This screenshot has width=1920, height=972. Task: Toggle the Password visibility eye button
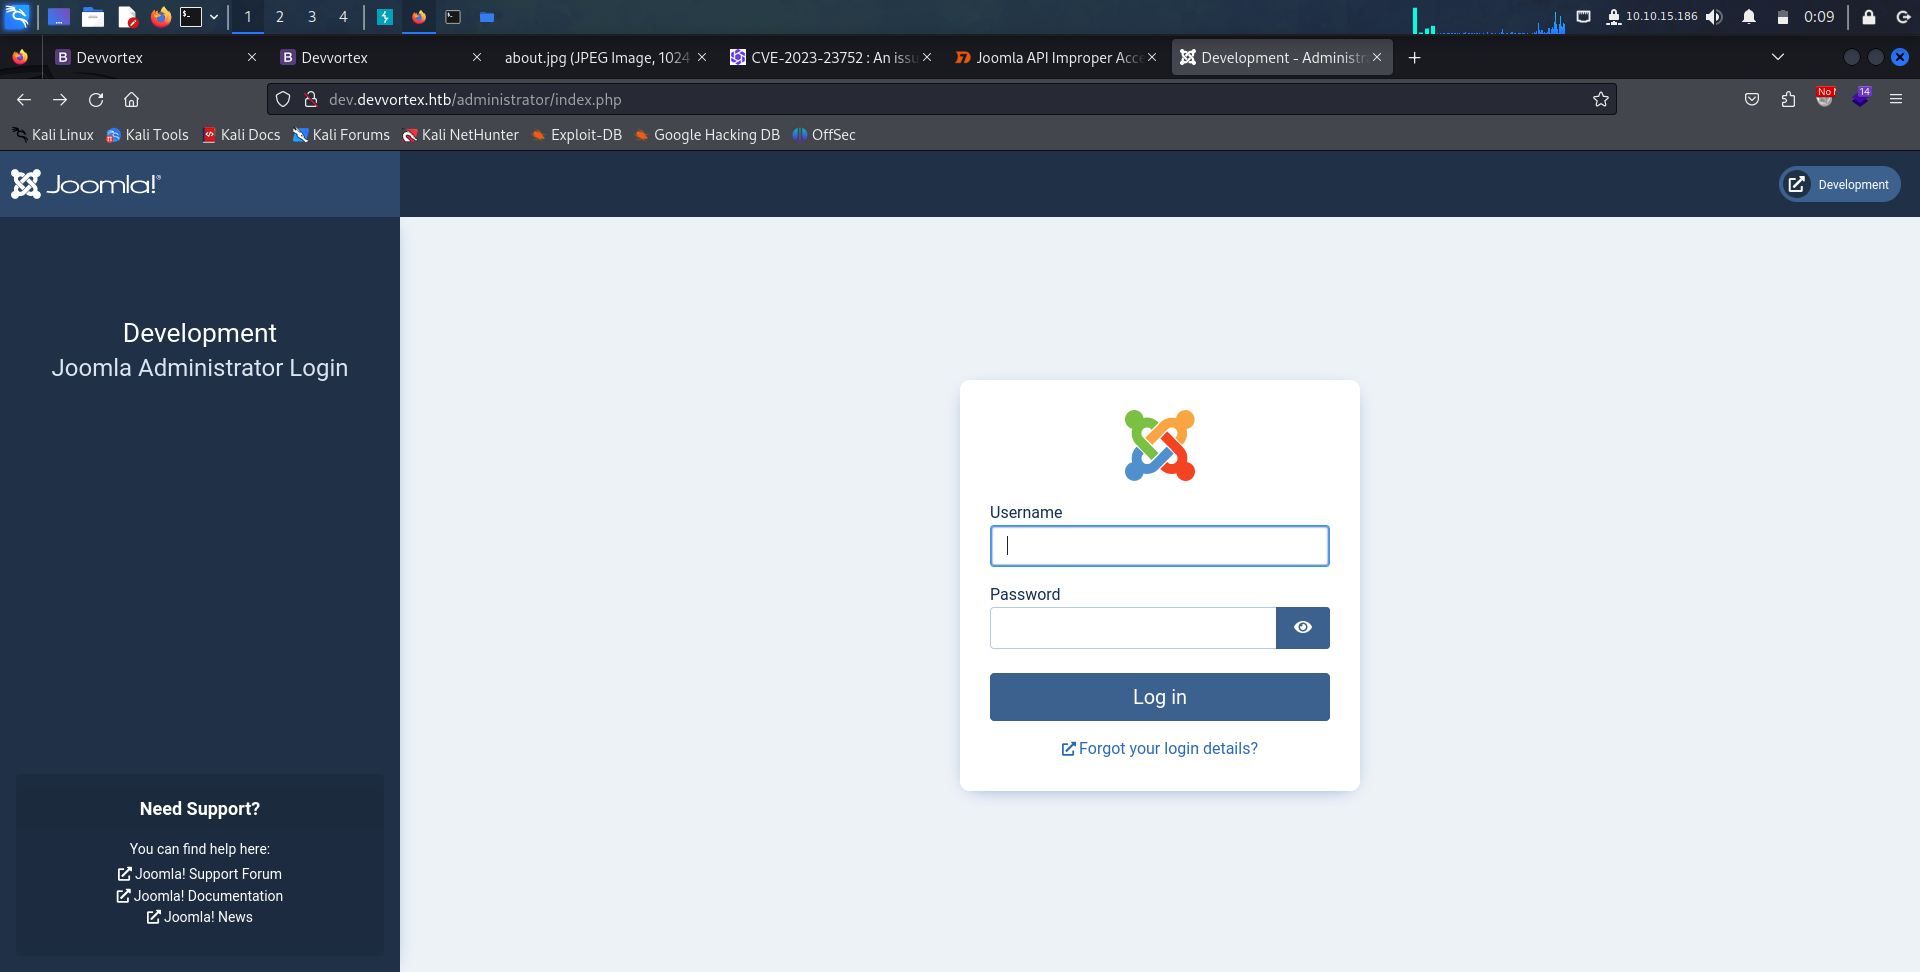click(x=1302, y=627)
